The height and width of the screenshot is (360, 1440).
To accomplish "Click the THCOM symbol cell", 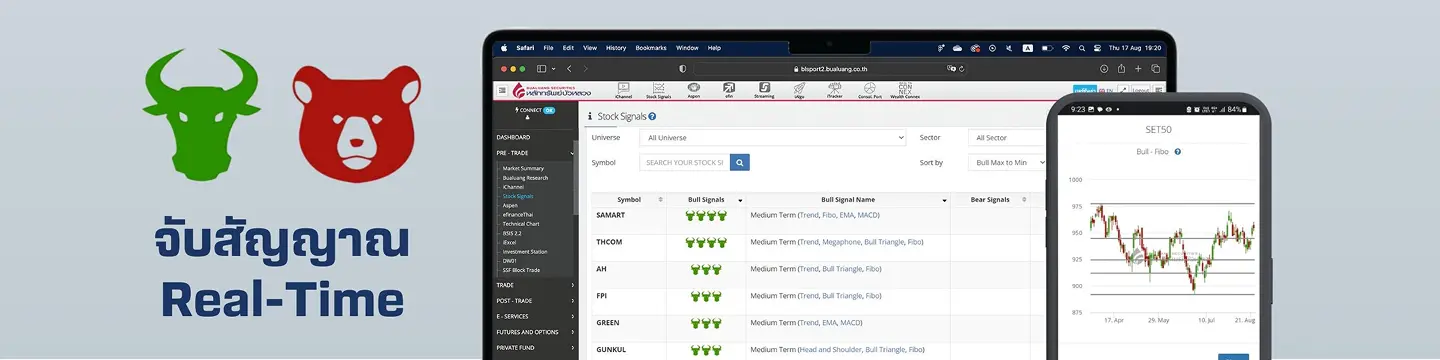I will 630,248.
